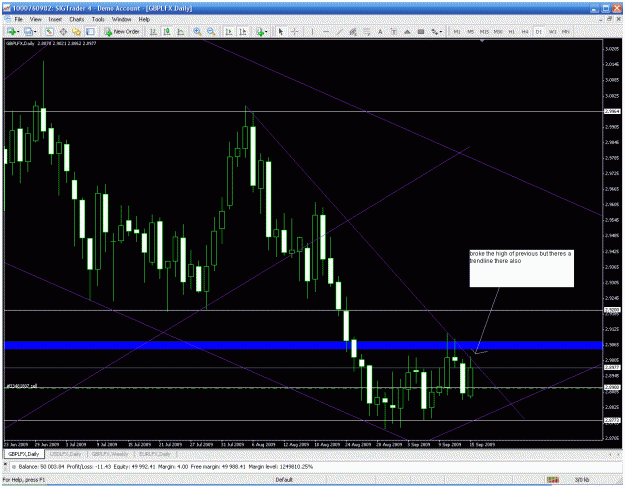Toggle the Data Window panel

pyautogui.click(x=63, y=31)
